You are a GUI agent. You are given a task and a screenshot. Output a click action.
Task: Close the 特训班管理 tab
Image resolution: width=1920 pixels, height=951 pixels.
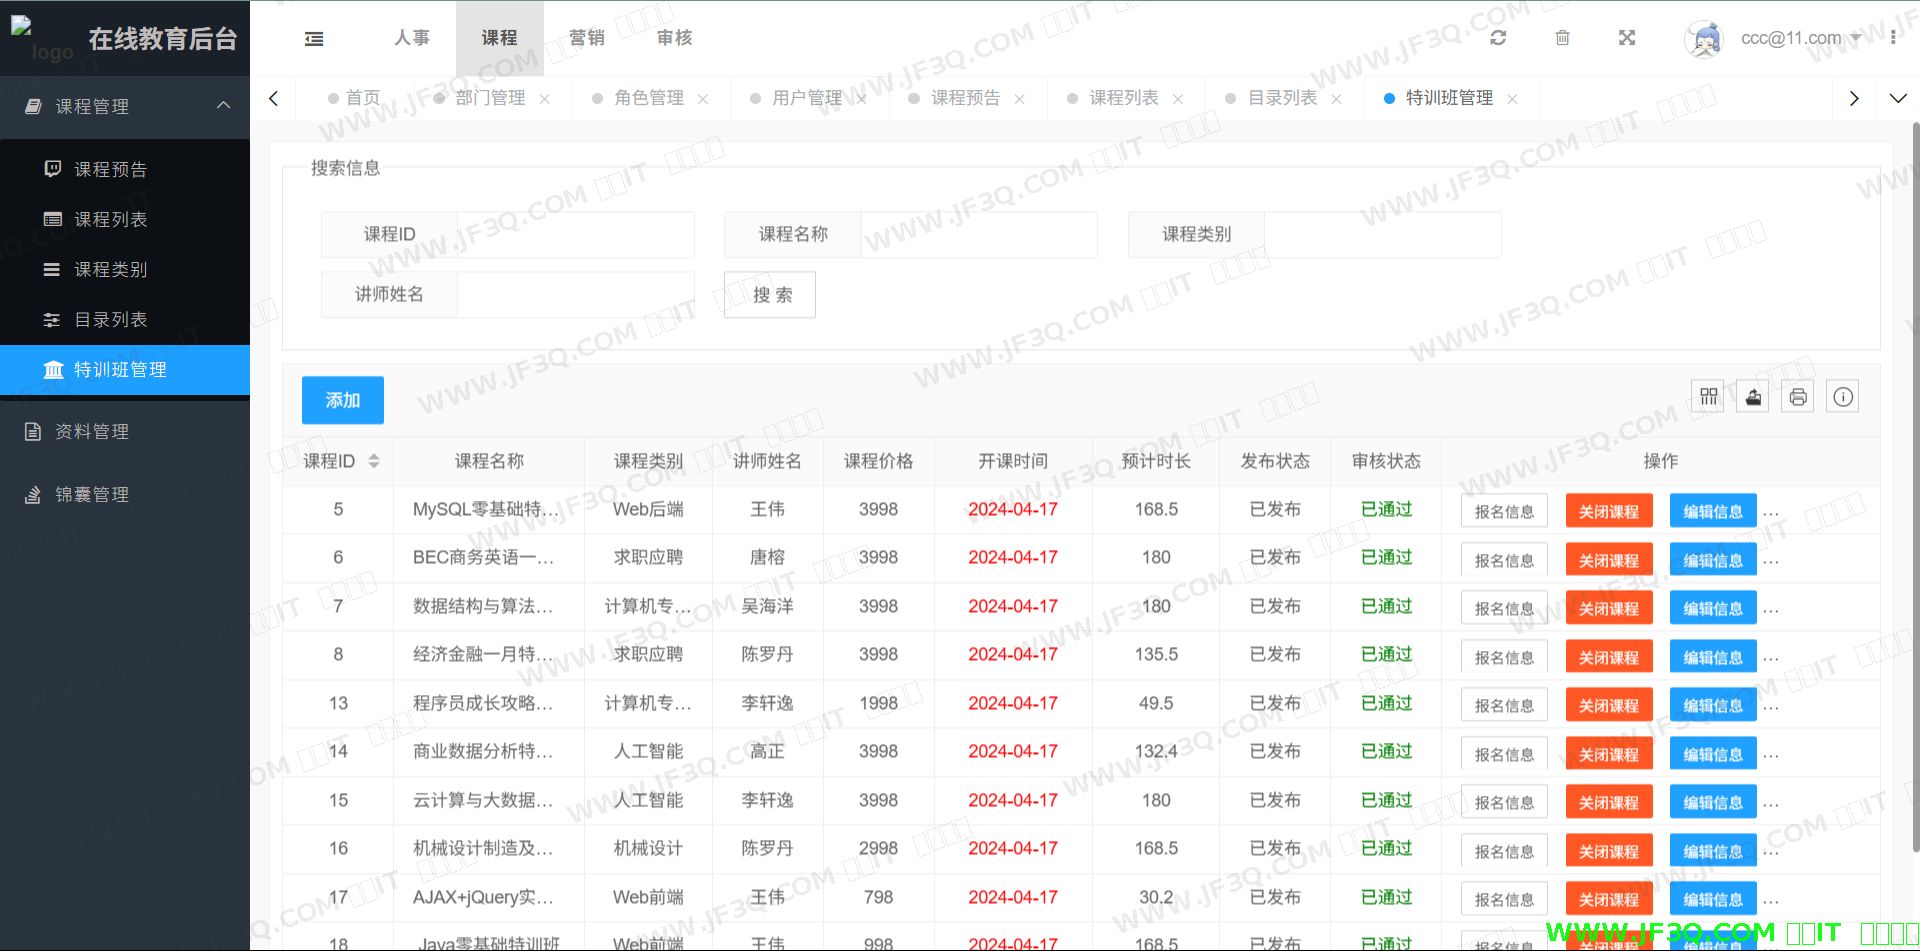[x=1512, y=99]
